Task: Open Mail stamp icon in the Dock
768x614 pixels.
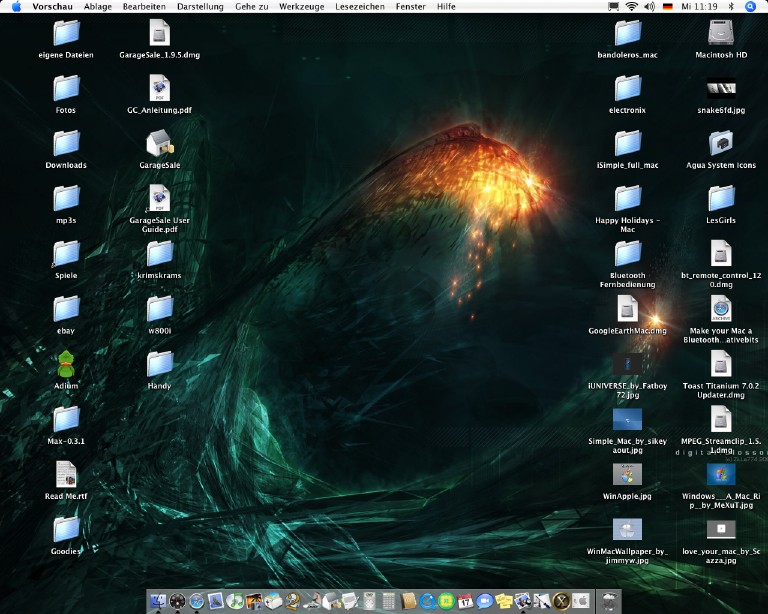Action: (216, 601)
